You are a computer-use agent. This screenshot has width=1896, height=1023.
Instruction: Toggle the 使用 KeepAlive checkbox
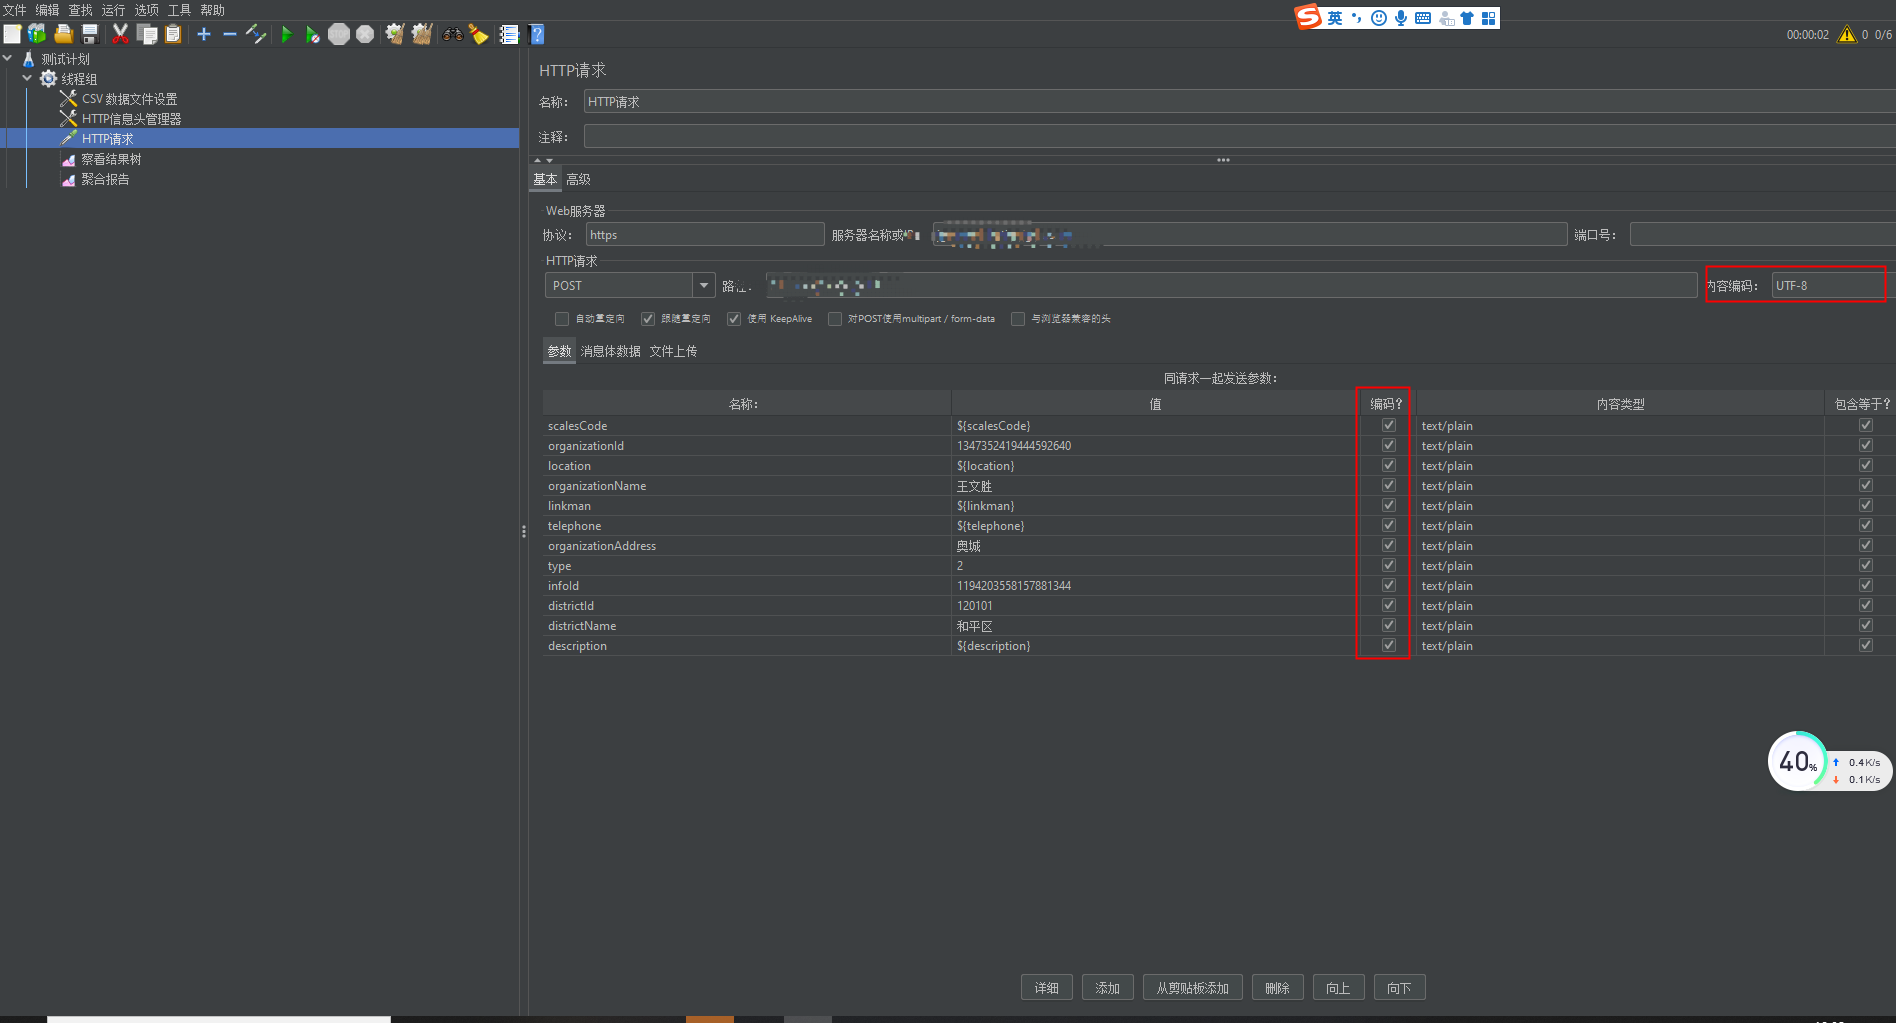pyautogui.click(x=734, y=319)
